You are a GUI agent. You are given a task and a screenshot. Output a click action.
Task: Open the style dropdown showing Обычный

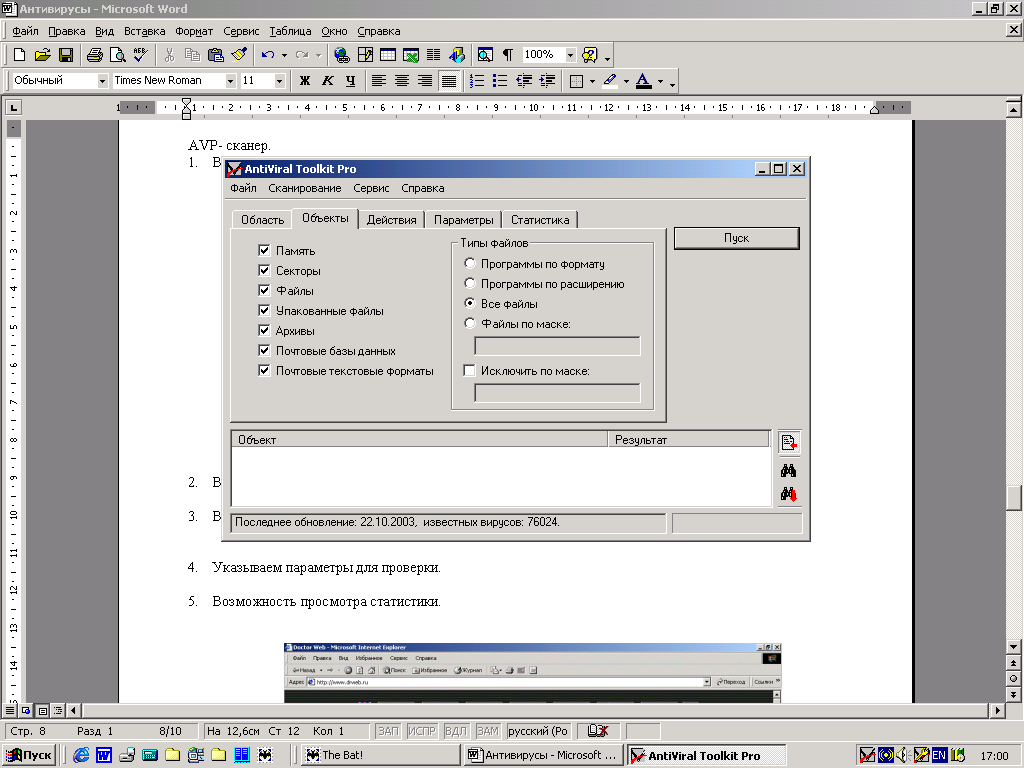103,81
